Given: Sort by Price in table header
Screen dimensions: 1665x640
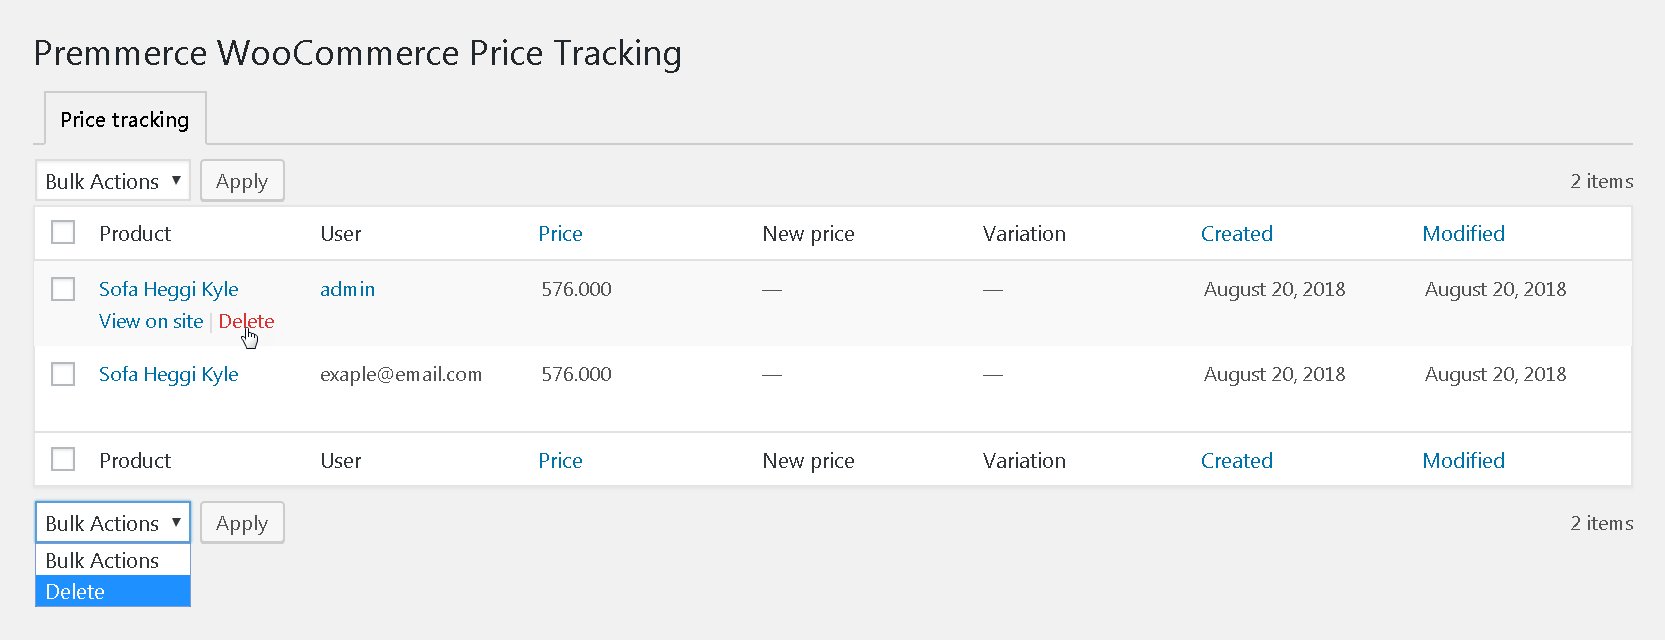Looking at the screenshot, I should pyautogui.click(x=560, y=233).
